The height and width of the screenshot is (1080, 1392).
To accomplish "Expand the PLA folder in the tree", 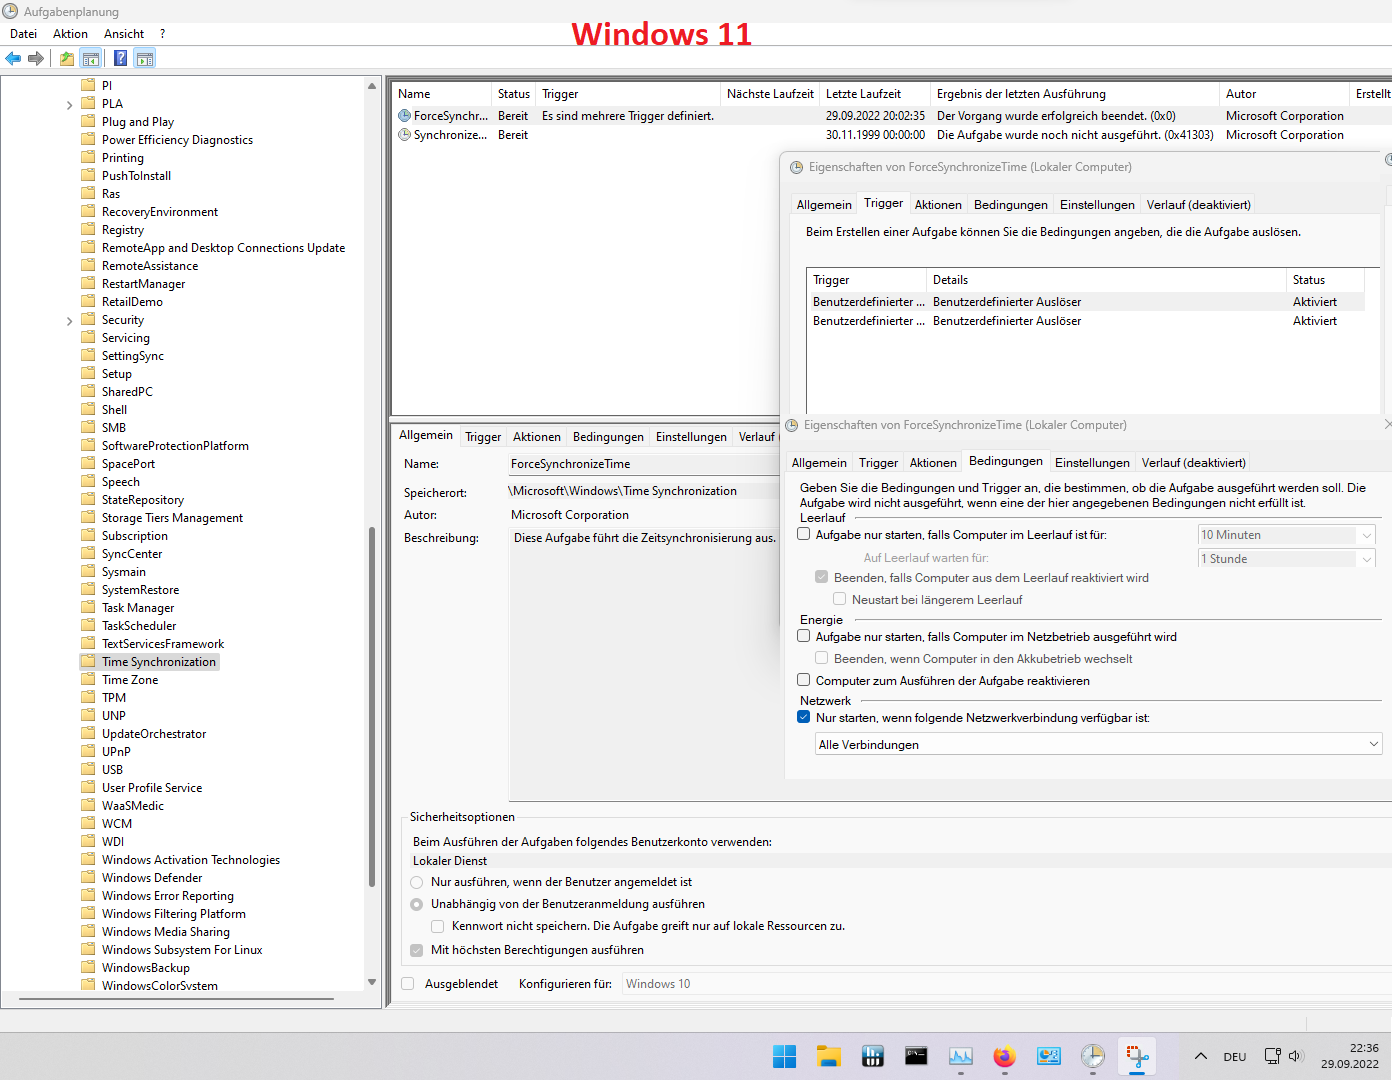I will (69, 105).
